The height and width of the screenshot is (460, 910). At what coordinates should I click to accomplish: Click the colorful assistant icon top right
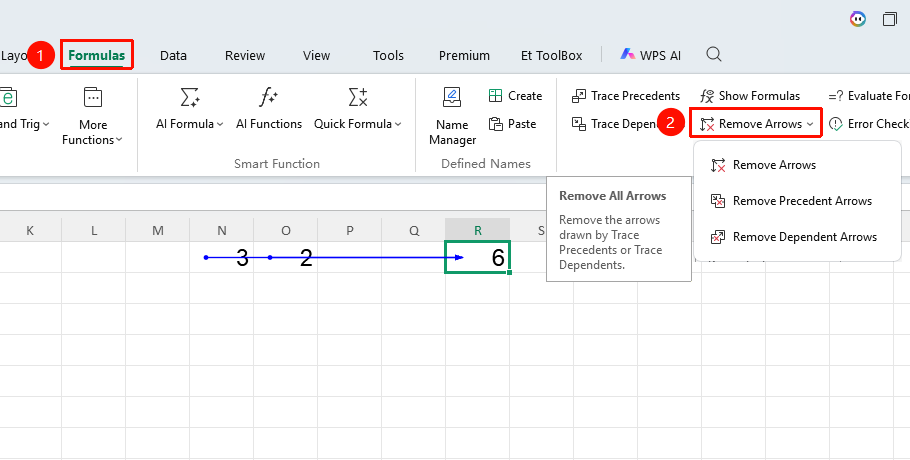858,19
